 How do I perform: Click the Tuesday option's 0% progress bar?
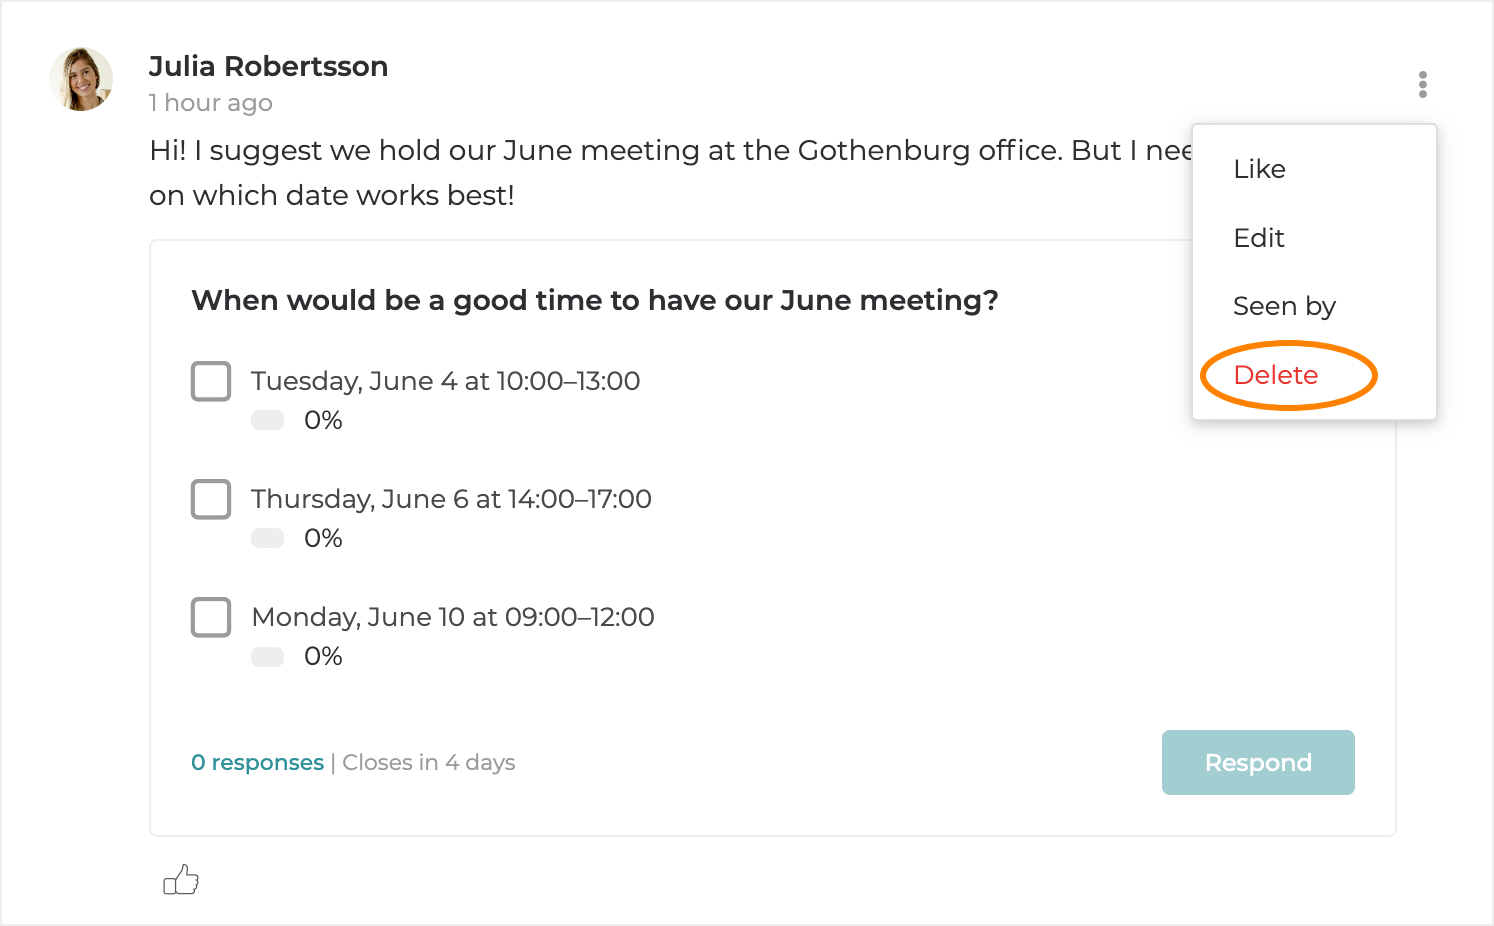coord(268,420)
